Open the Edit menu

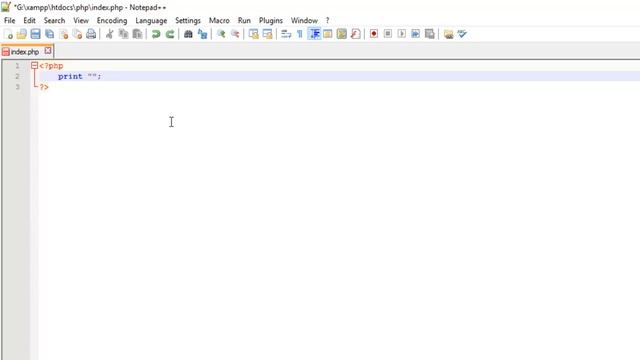pyautogui.click(x=29, y=20)
